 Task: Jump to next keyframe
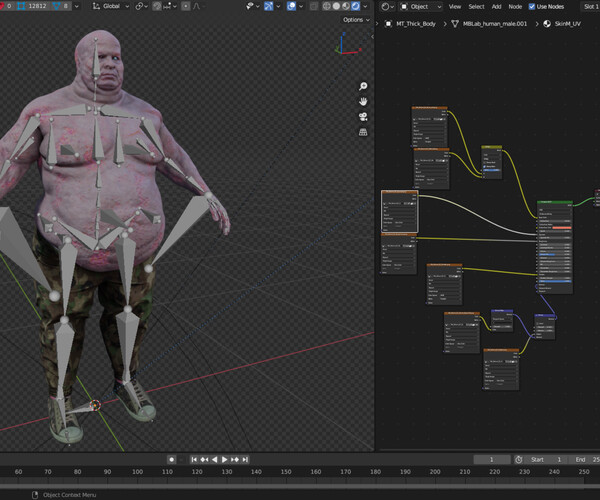235,459
